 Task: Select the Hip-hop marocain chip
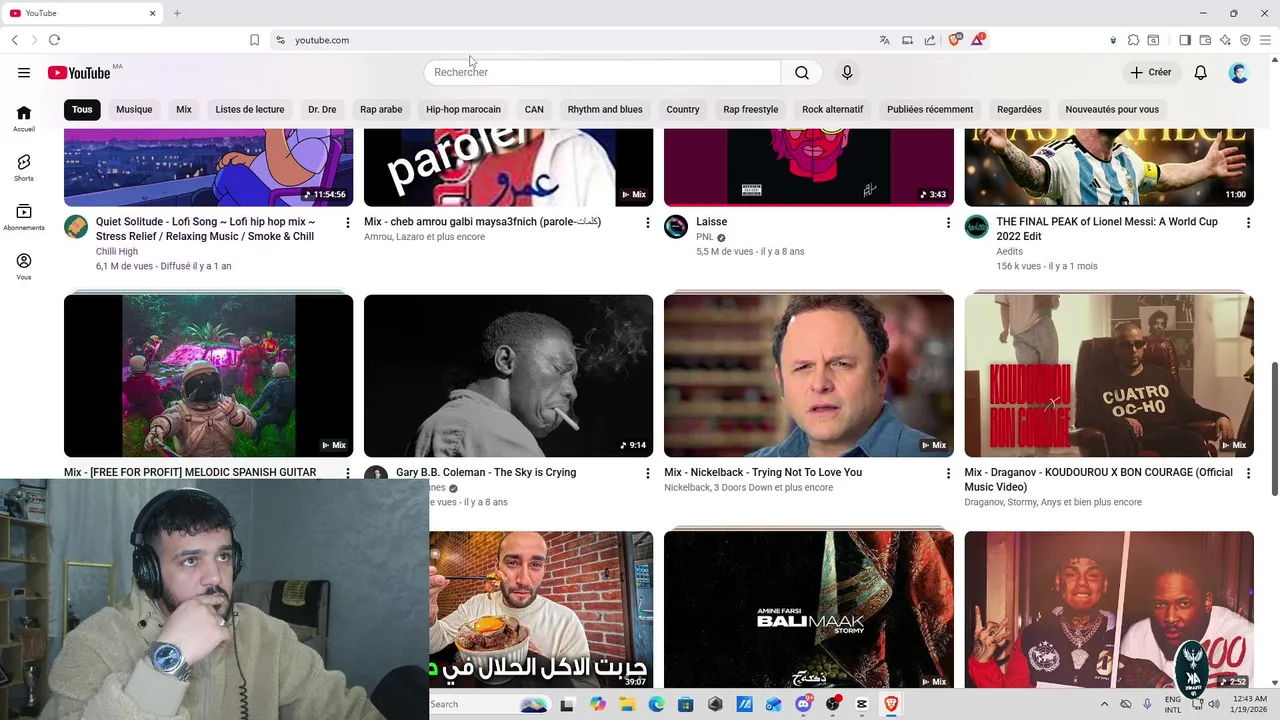[x=463, y=109]
